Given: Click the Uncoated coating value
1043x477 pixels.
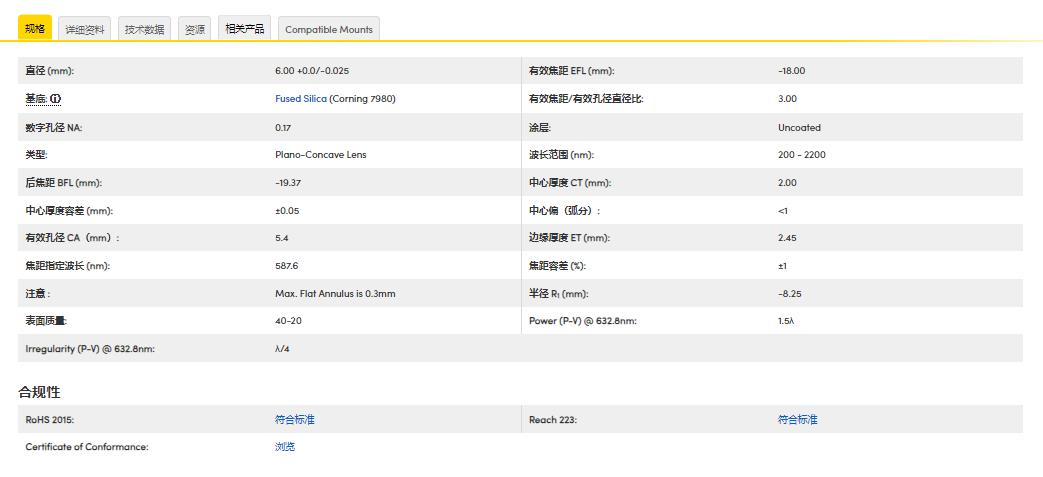Looking at the screenshot, I should point(799,127).
